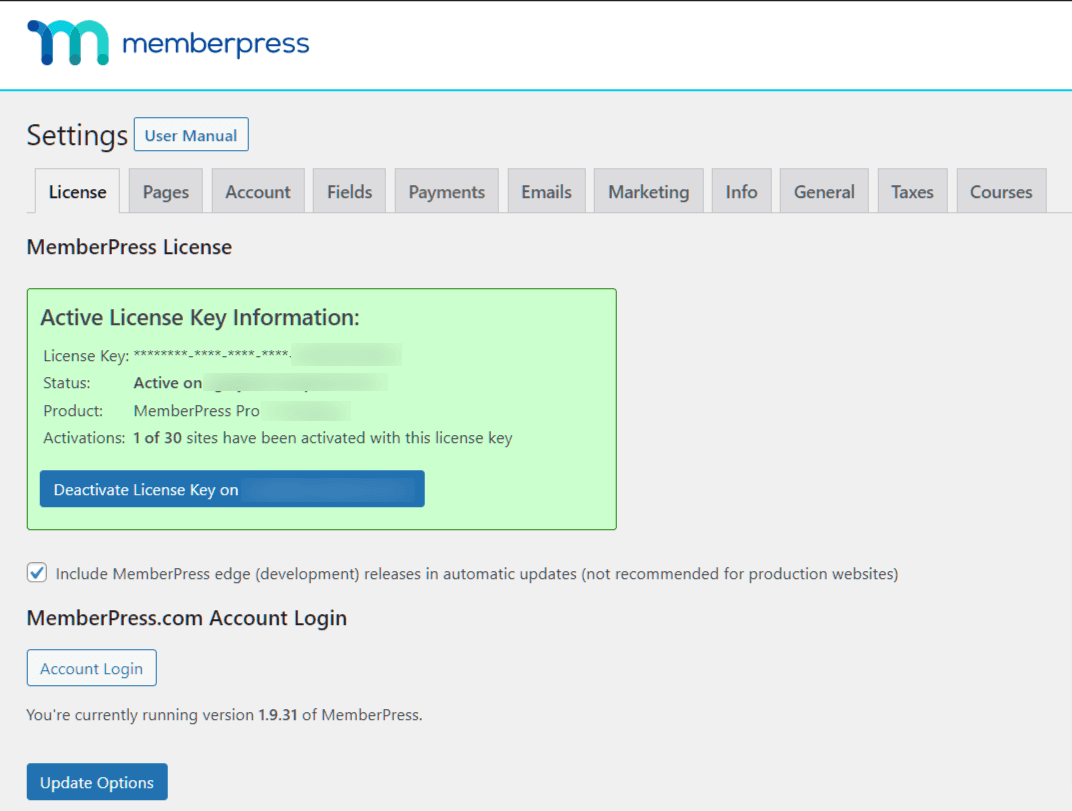Image resolution: width=1072 pixels, height=811 pixels.
Task: Click the Update Options button
Action: pyautogui.click(x=96, y=781)
